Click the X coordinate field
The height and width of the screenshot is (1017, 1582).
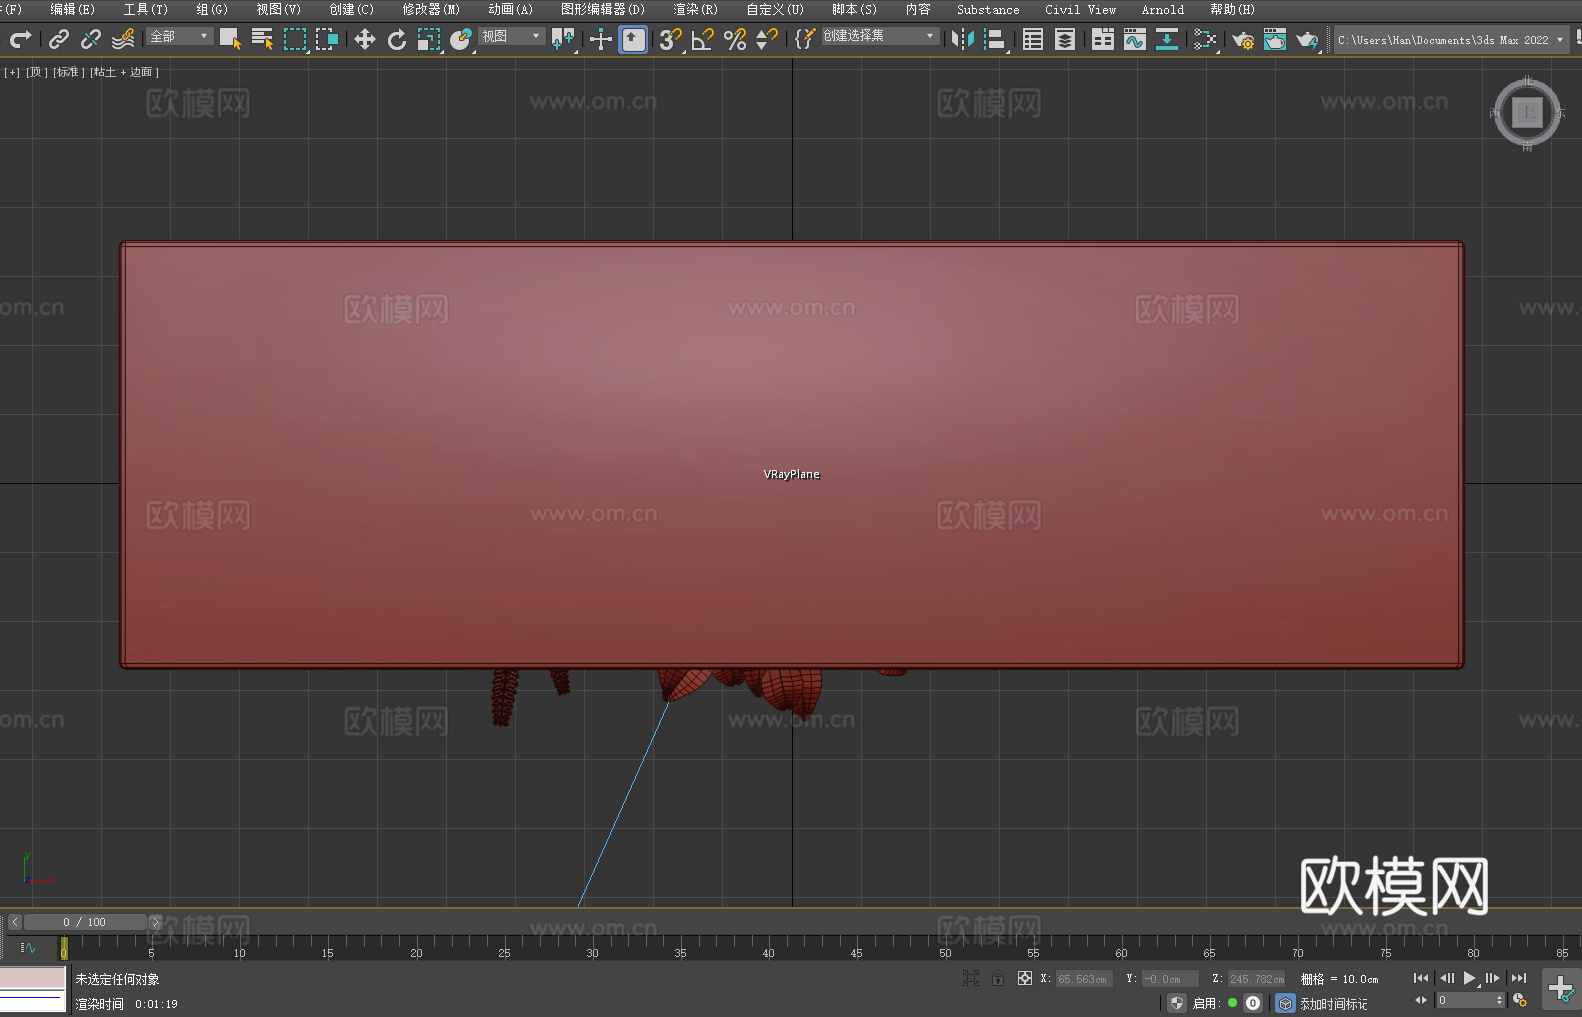(x=1084, y=979)
